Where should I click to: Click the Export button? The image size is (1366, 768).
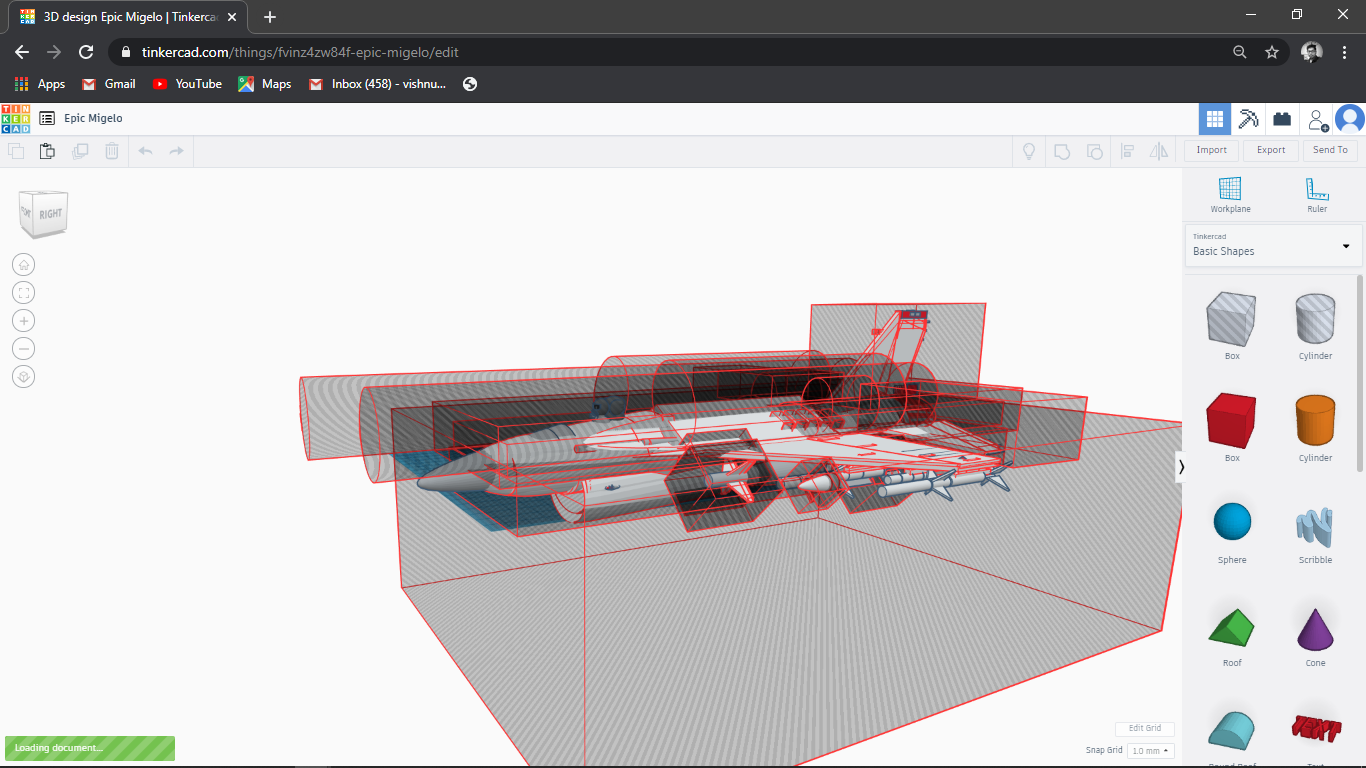click(x=1270, y=150)
